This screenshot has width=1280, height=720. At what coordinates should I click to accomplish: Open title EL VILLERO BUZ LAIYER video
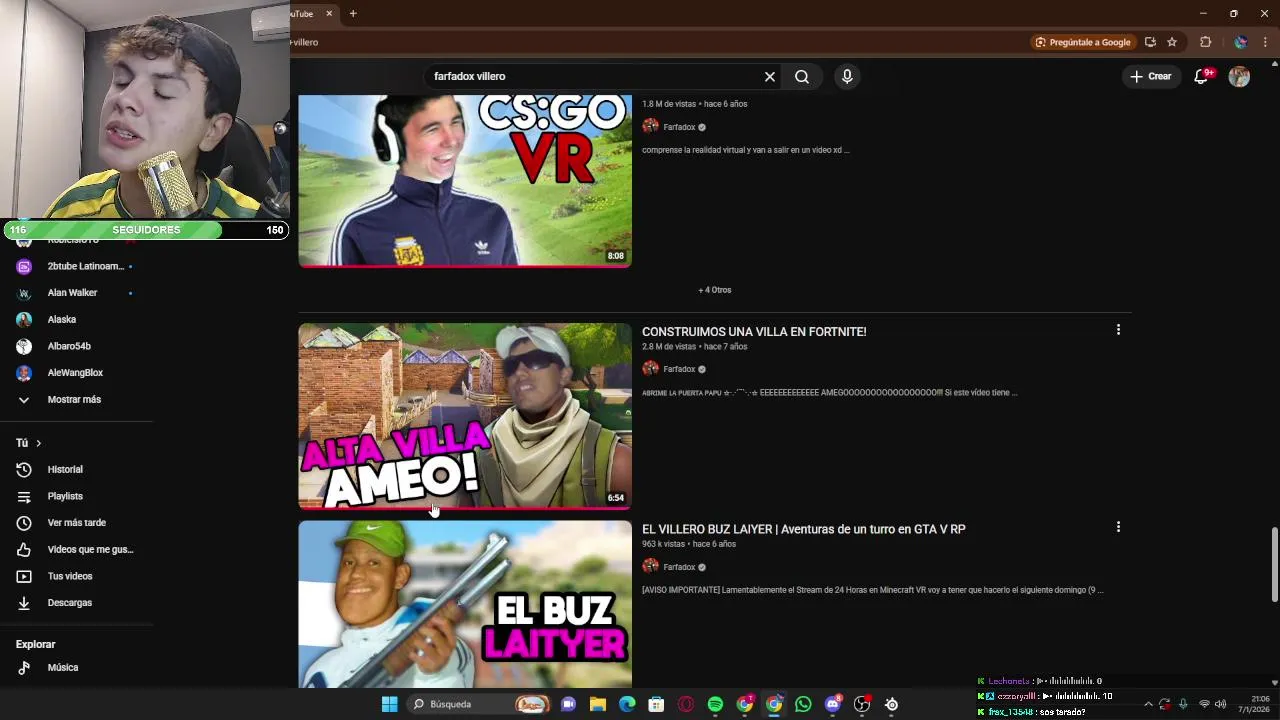pos(803,529)
